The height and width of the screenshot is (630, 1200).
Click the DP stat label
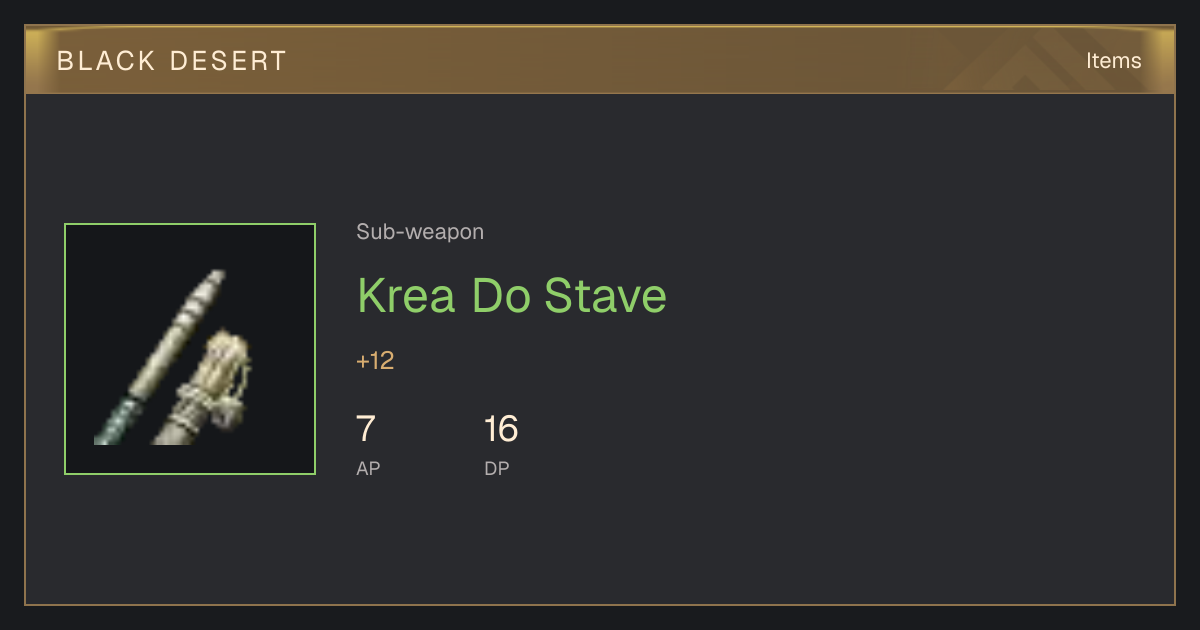pyautogui.click(x=497, y=468)
